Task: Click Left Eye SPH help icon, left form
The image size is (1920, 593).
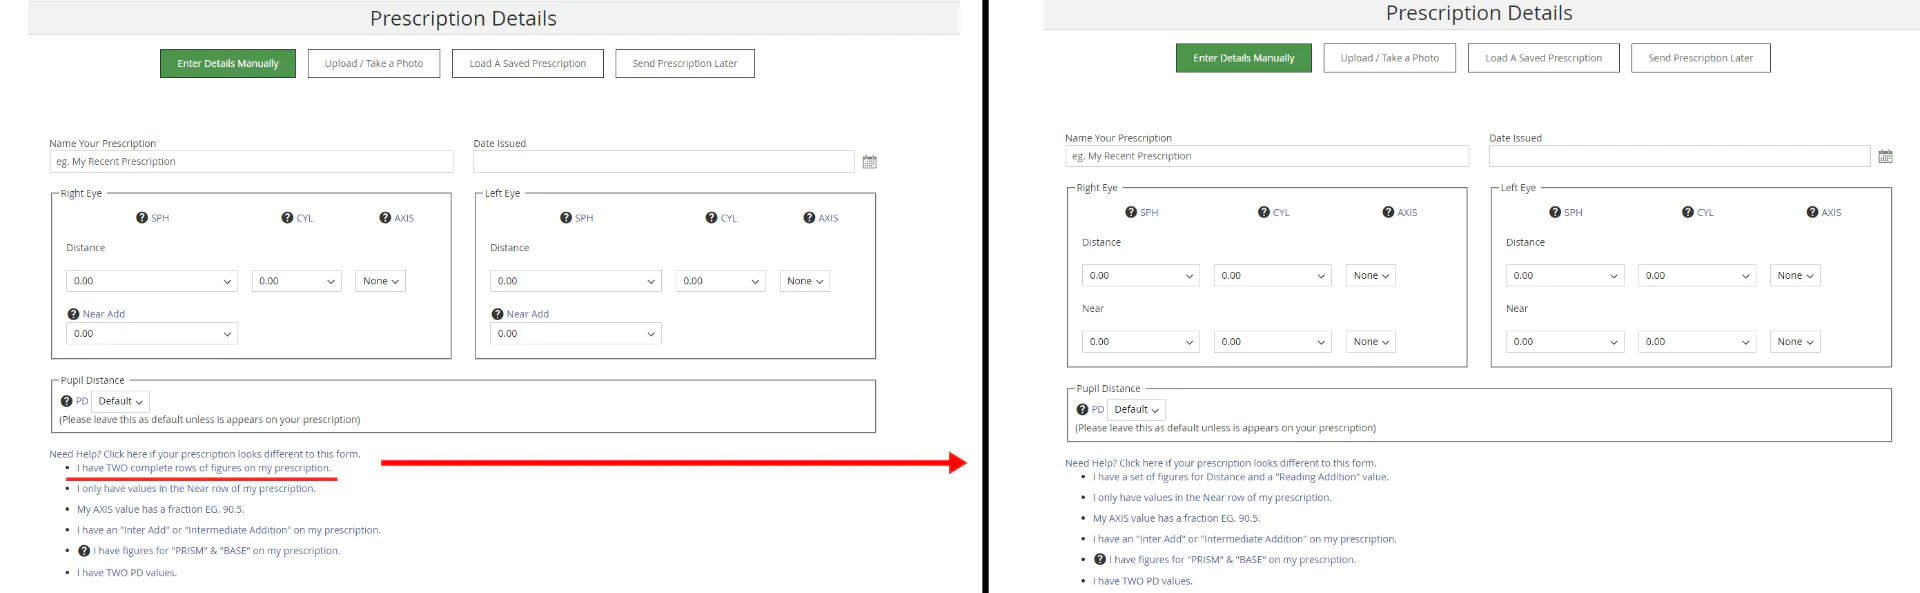Action: [566, 218]
